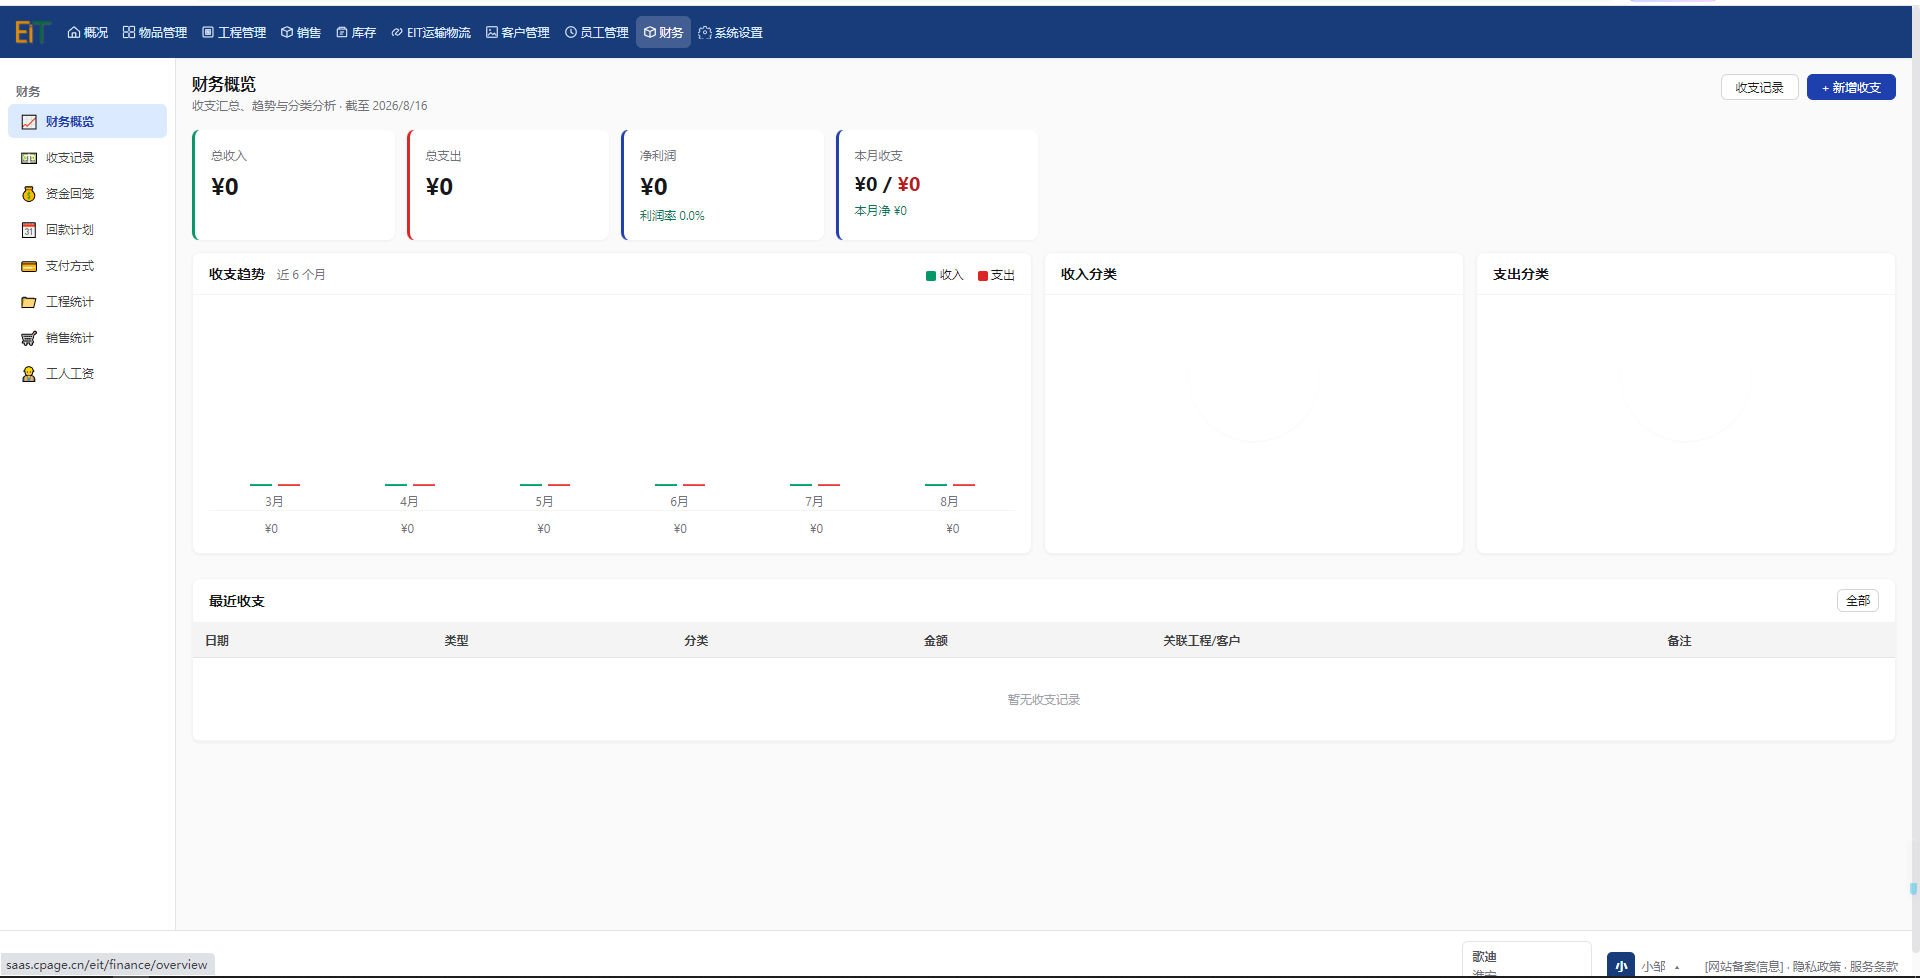Open the 销售统计 sidebar entry
Viewport: 1920px width, 978px height.
87,338
